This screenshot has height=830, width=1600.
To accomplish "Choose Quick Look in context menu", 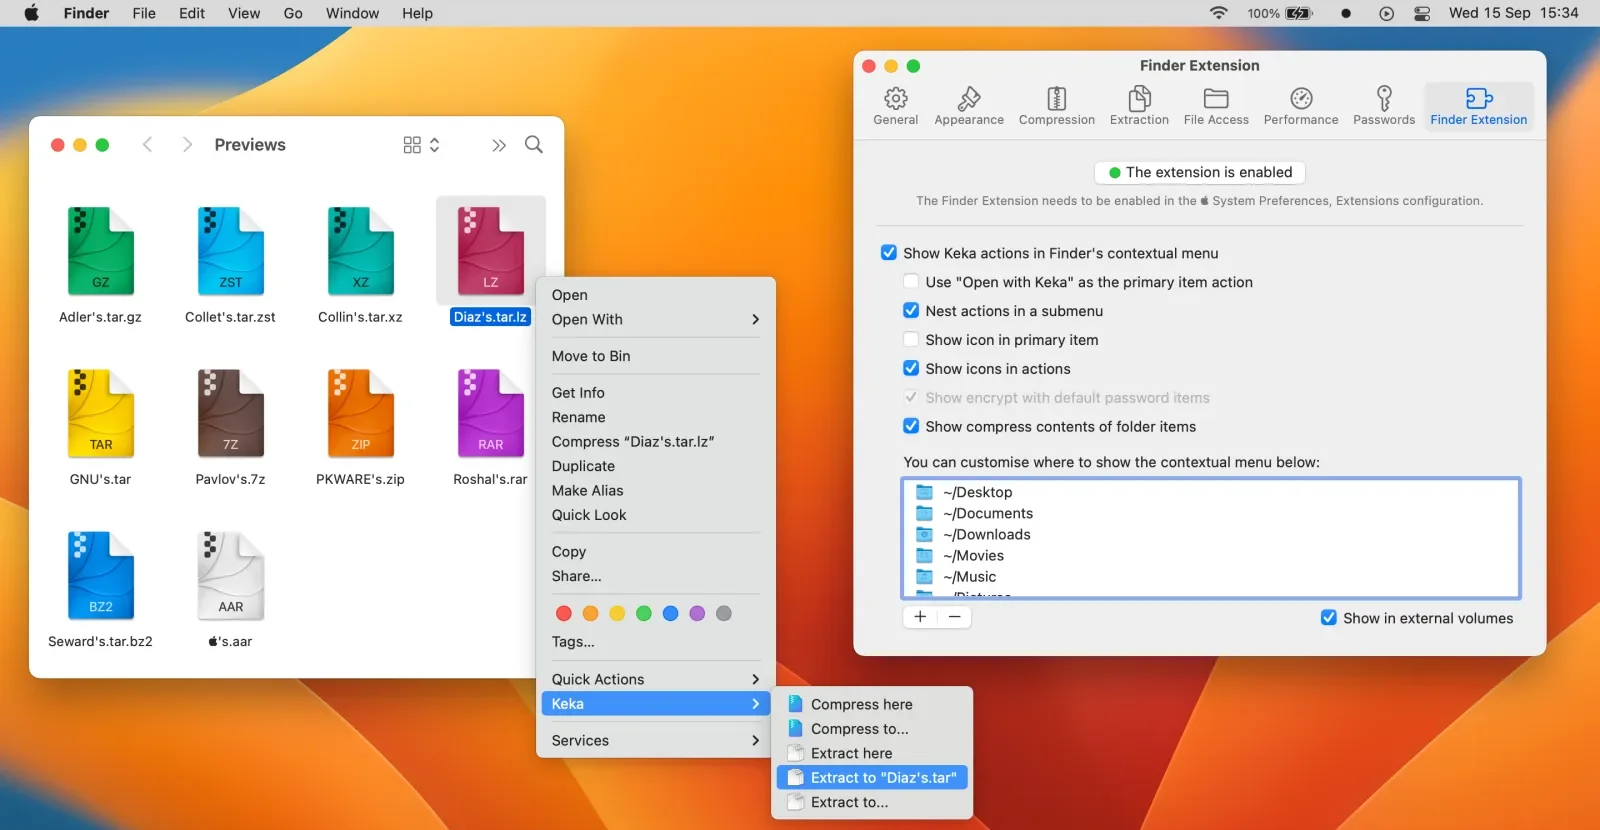I will click(656, 515).
